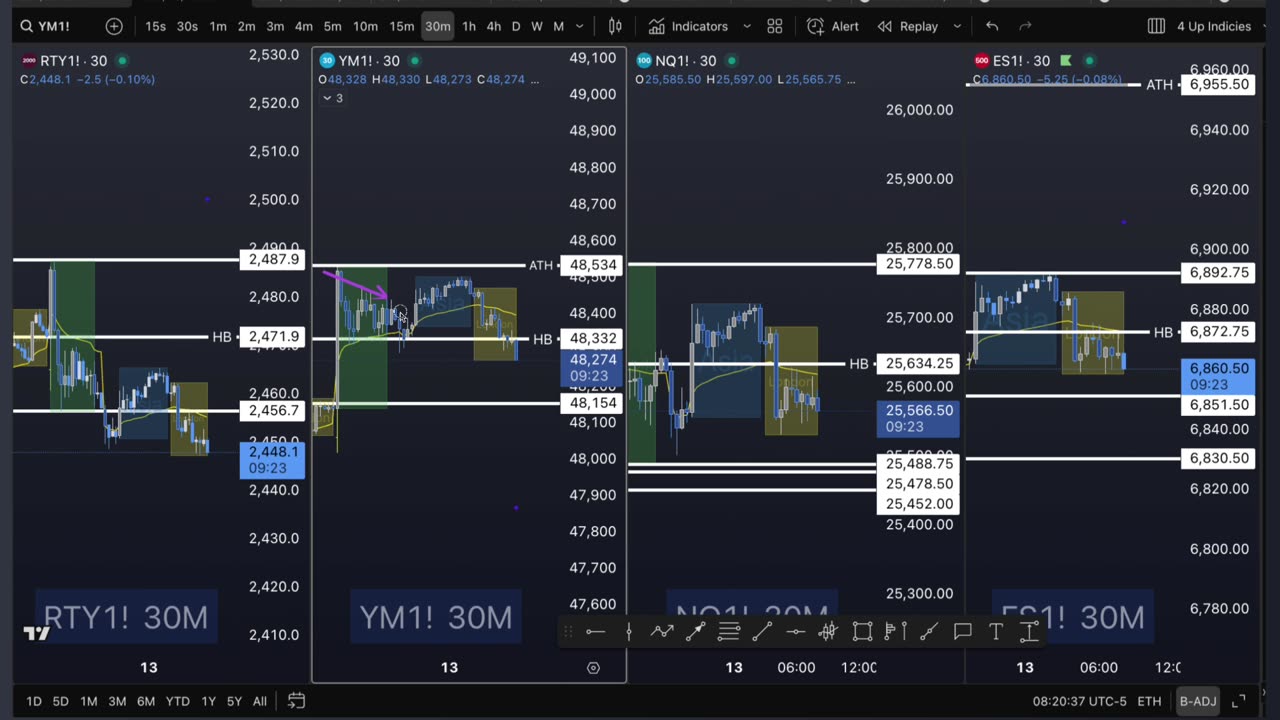The width and height of the screenshot is (1280, 720).
Task: Select the Anchored Text tool
Action: pos(1029,631)
